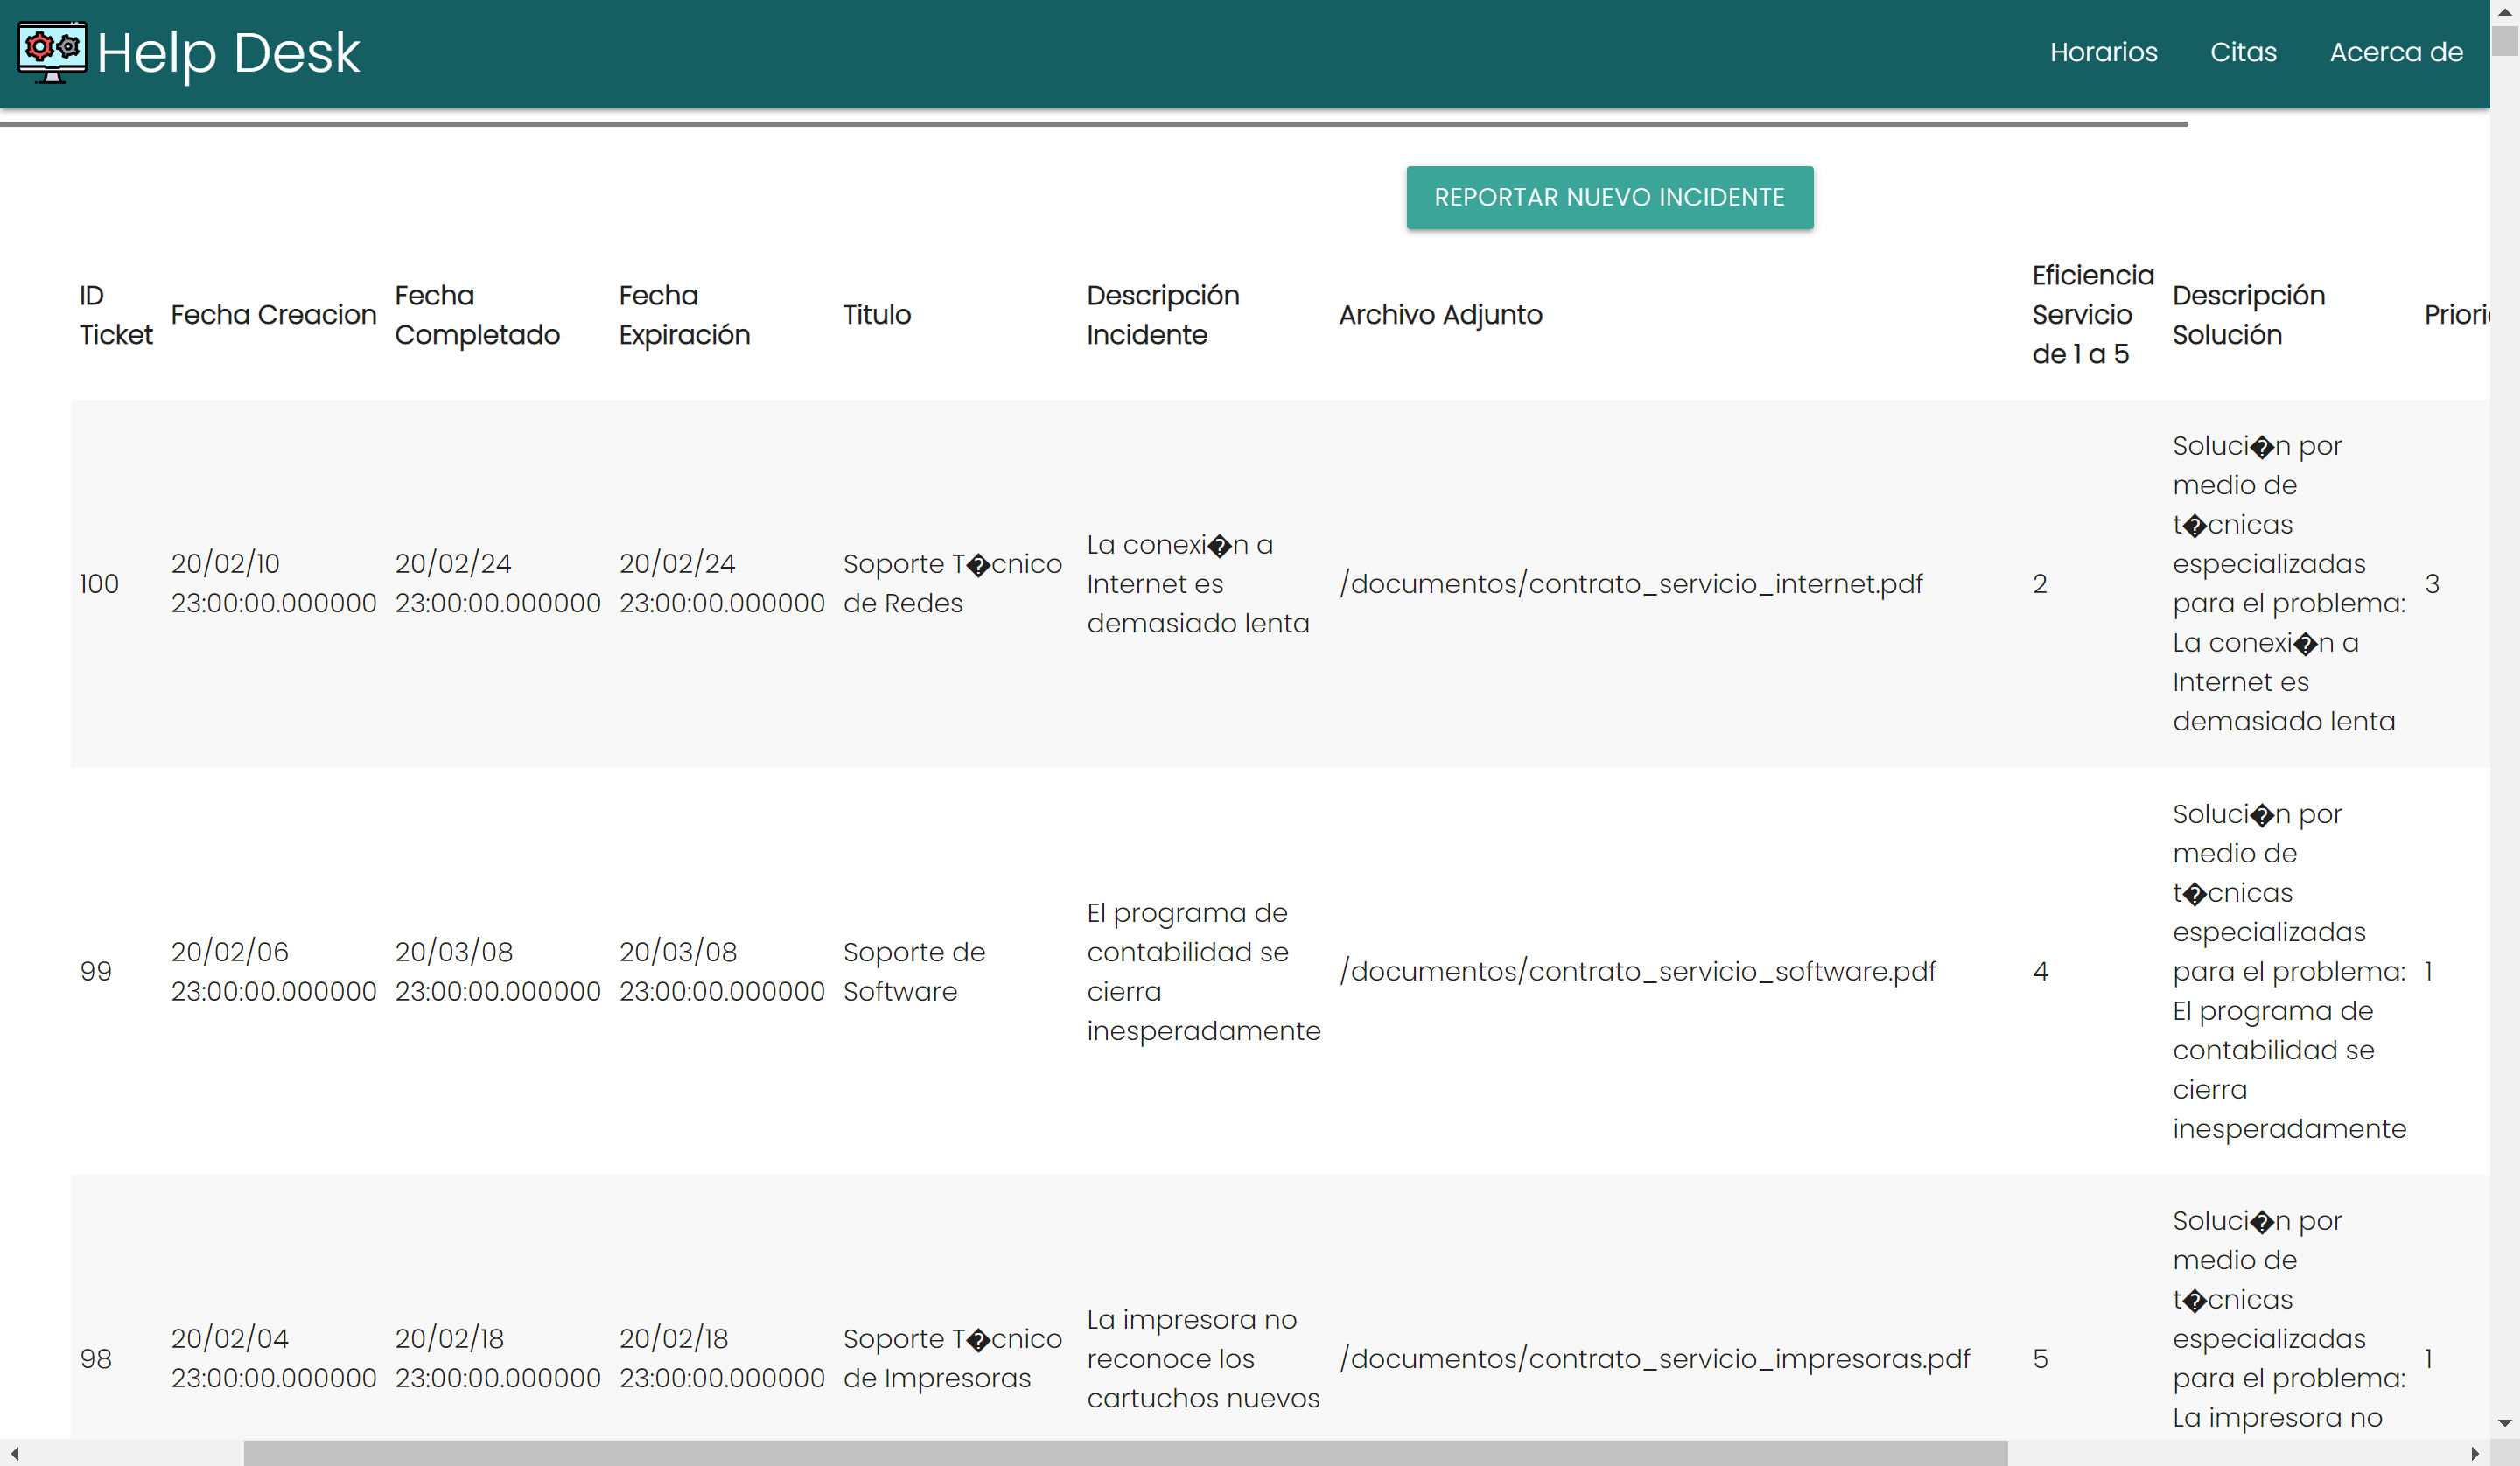Click the ID Ticket column header
The image size is (2520, 1466).
[x=115, y=314]
